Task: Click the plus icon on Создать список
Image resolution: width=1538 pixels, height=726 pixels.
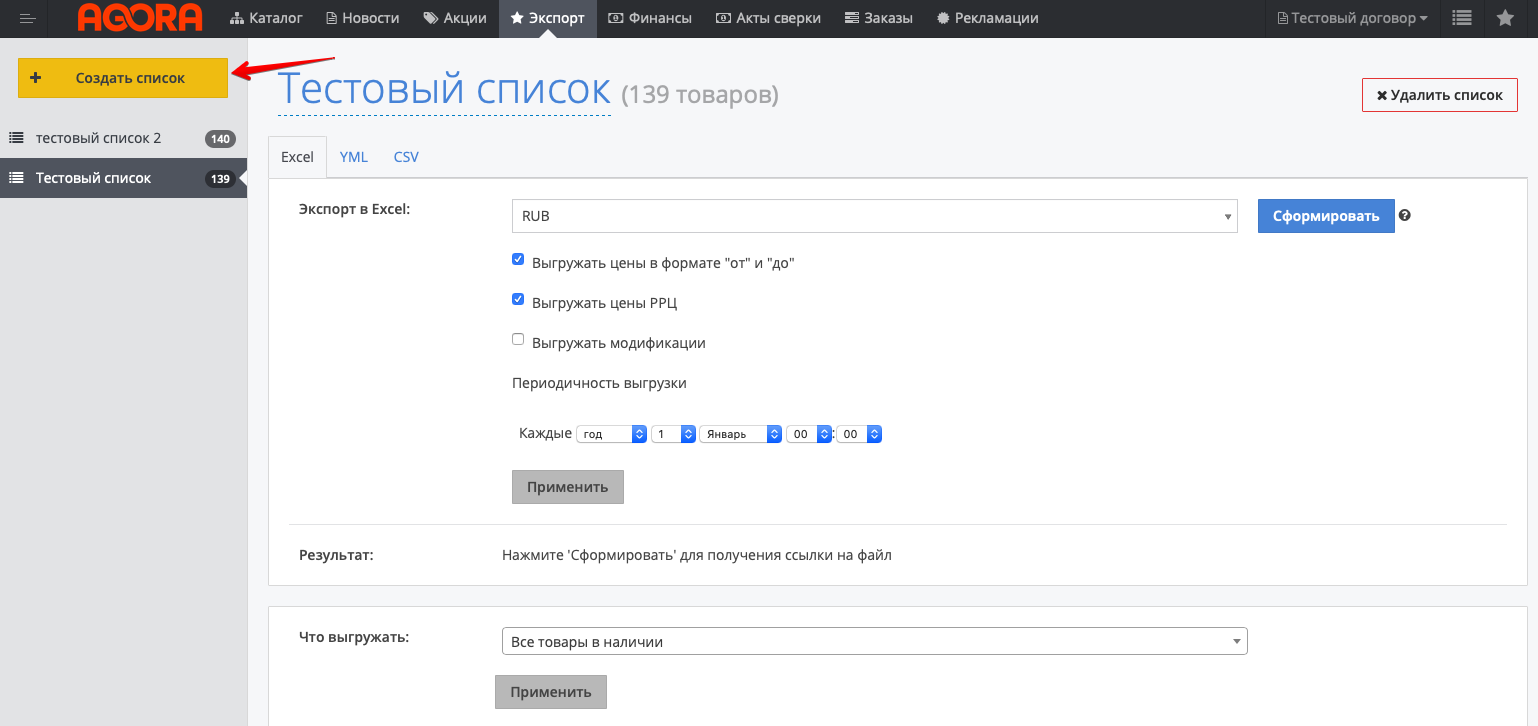Action: [x=36, y=78]
